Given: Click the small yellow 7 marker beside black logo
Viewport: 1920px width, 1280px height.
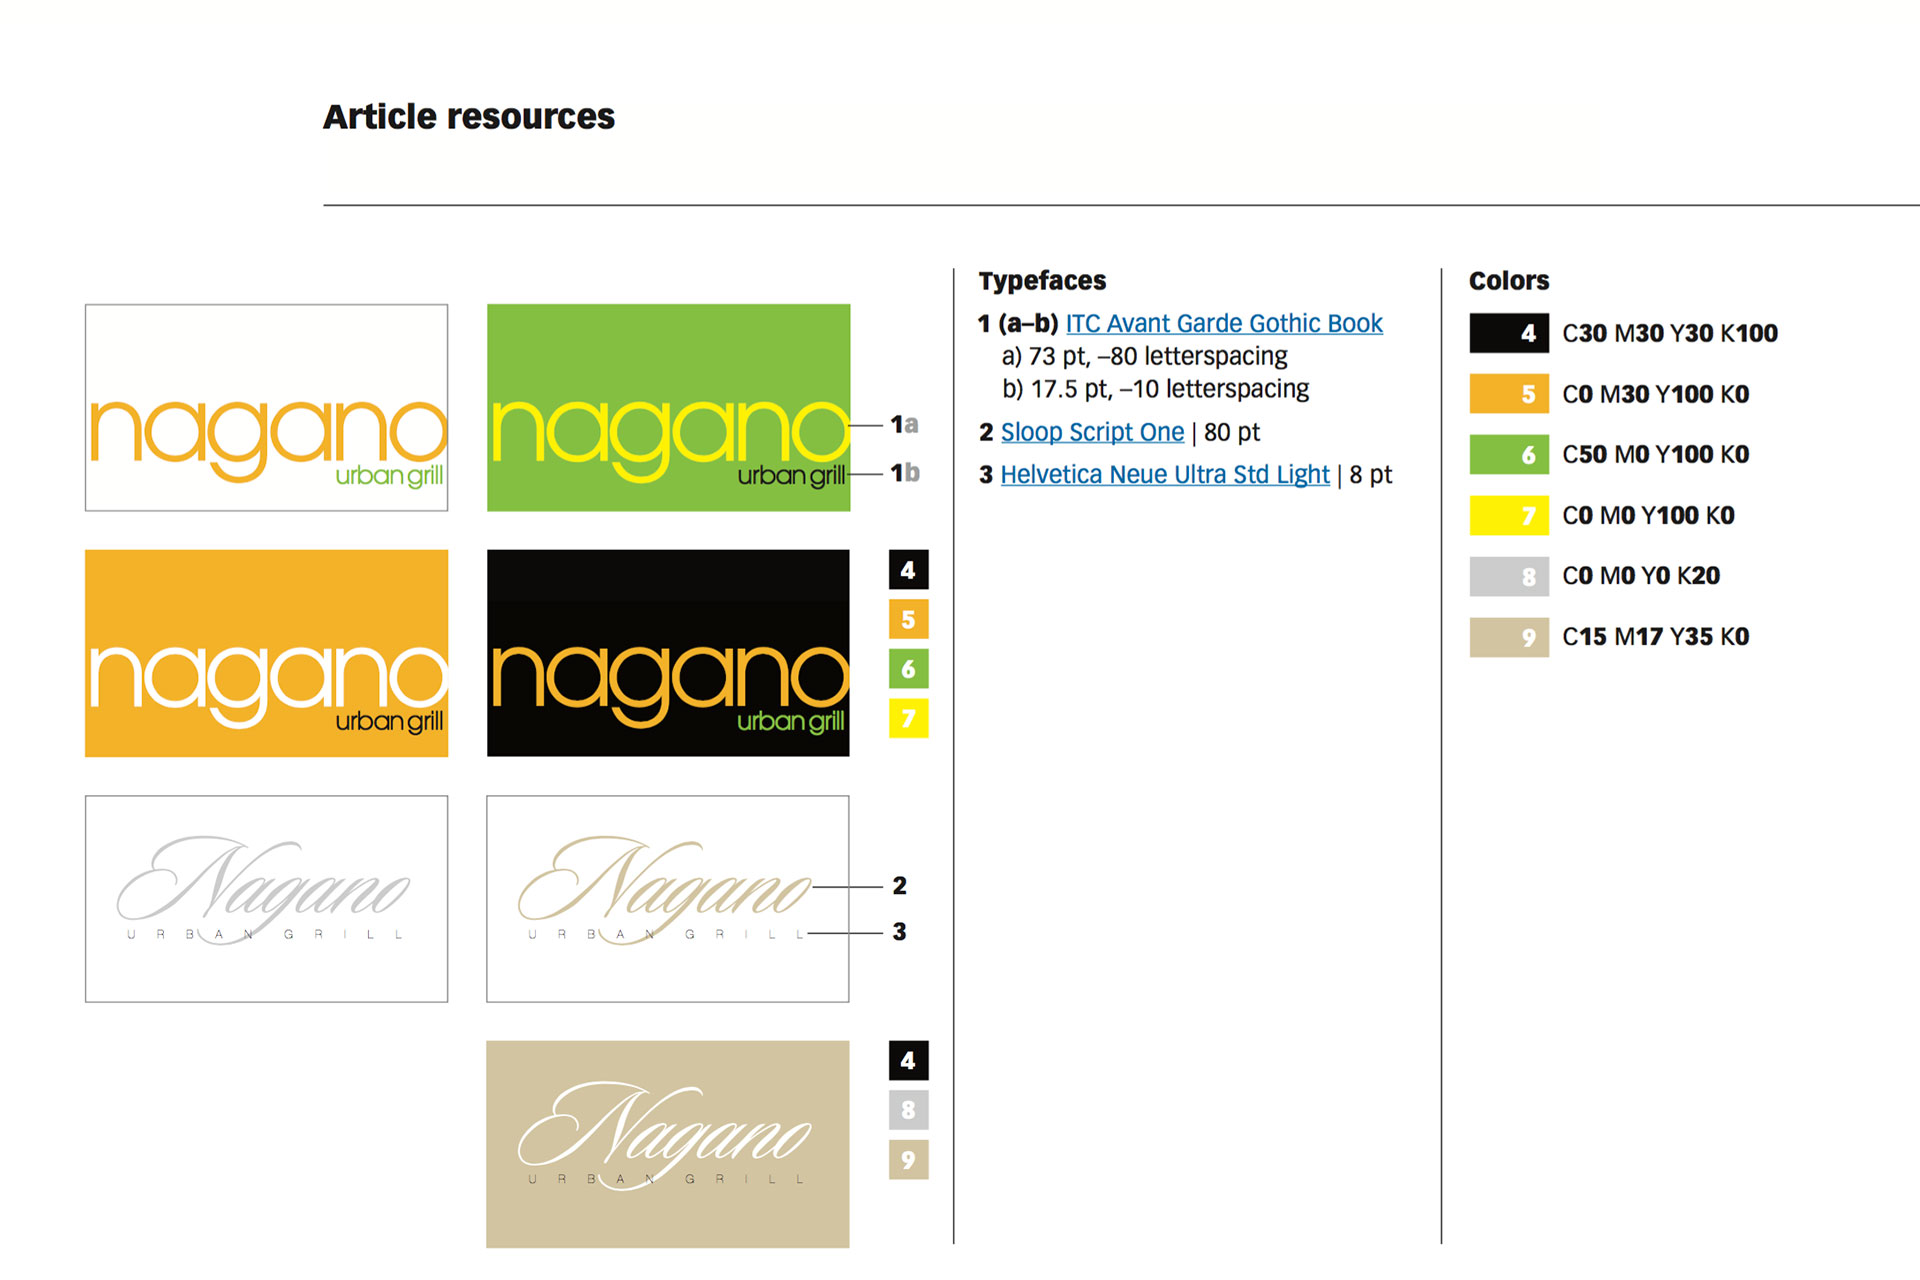Looking at the screenshot, I should pos(908,718).
